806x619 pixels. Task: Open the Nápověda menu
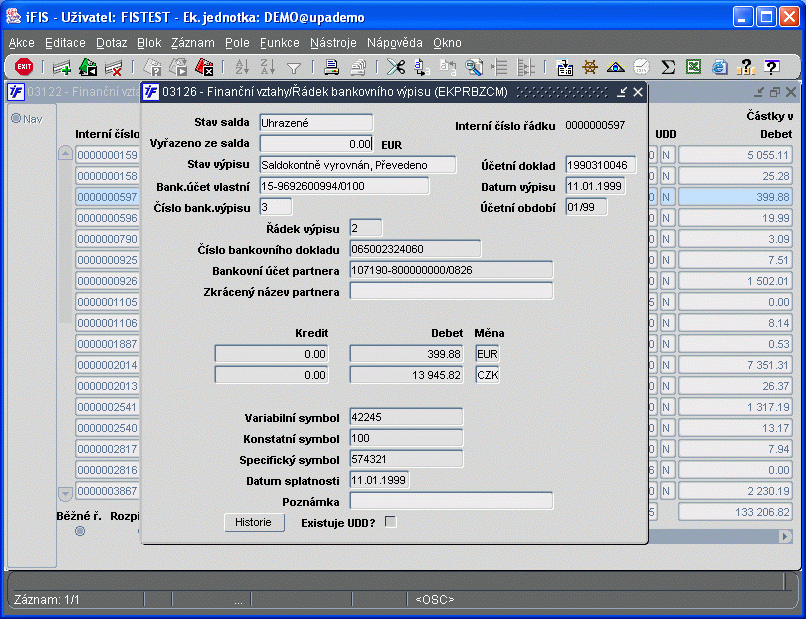[x=395, y=43]
